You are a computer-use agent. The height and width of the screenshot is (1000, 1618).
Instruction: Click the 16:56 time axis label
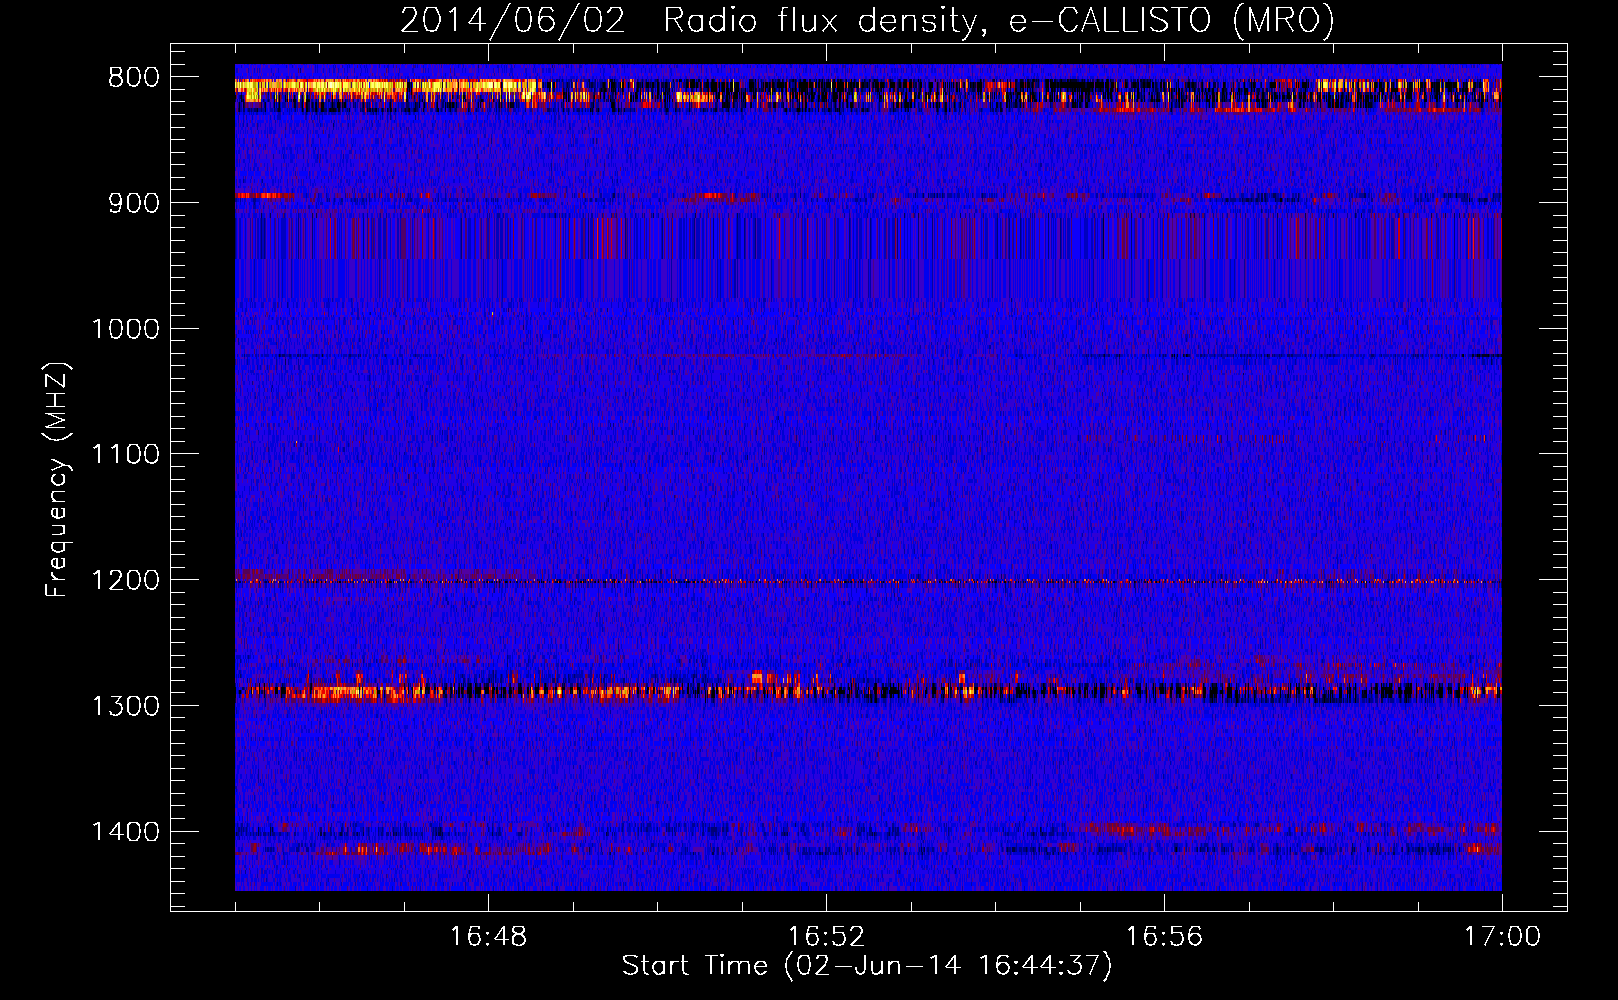(x=1164, y=937)
